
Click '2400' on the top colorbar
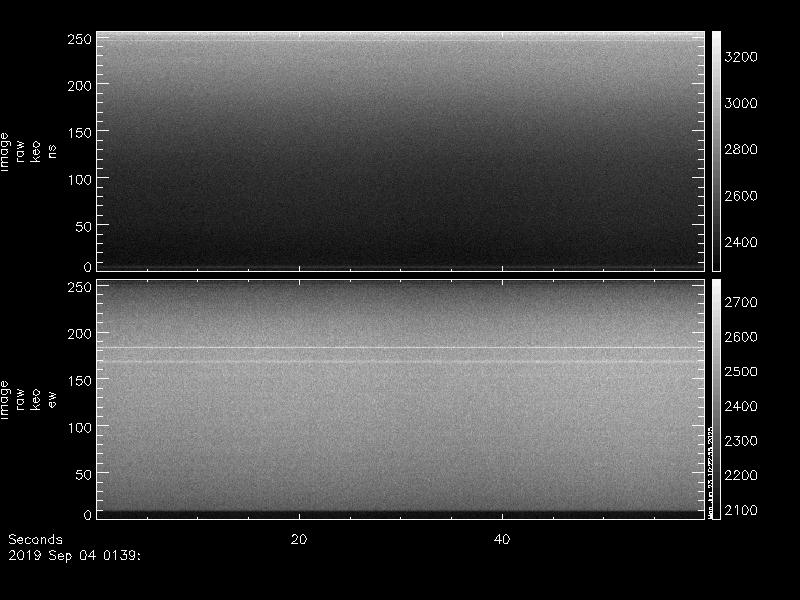(x=741, y=242)
